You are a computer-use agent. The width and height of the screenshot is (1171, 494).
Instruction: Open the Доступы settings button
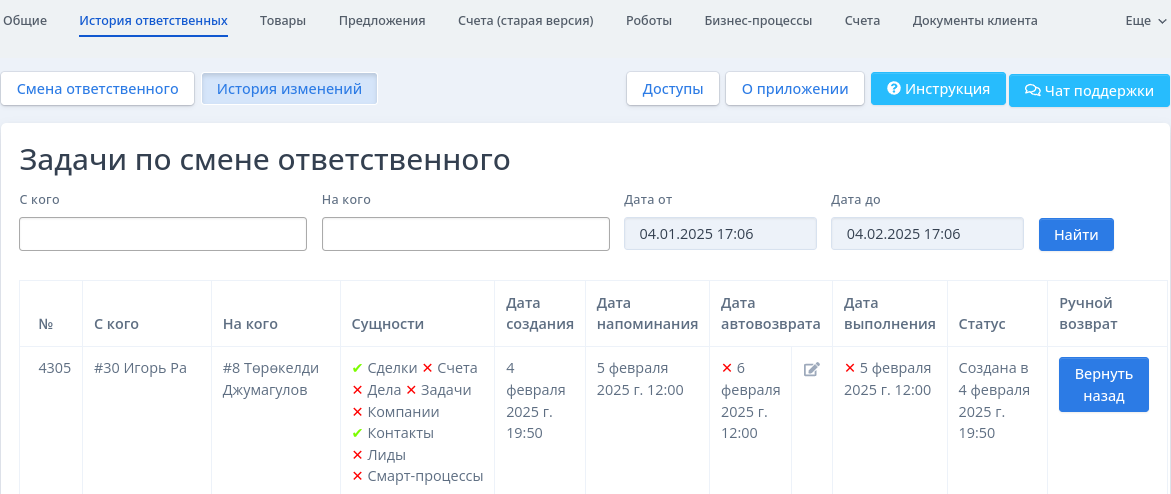pyautogui.click(x=673, y=89)
